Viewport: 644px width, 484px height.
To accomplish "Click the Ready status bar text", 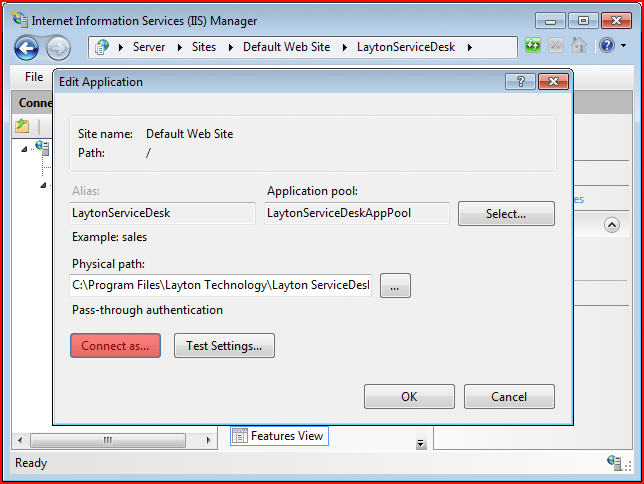I will pyautogui.click(x=31, y=463).
